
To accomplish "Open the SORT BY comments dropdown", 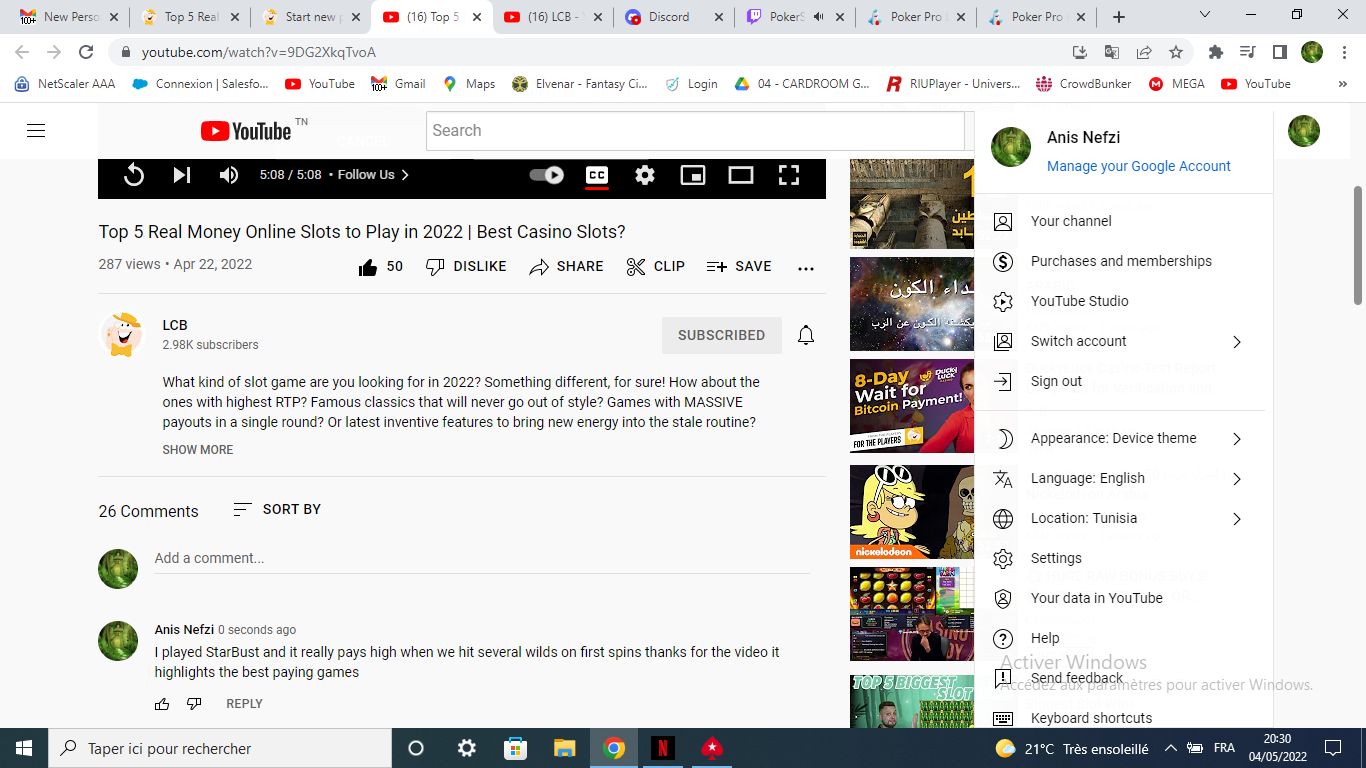I will coord(277,509).
